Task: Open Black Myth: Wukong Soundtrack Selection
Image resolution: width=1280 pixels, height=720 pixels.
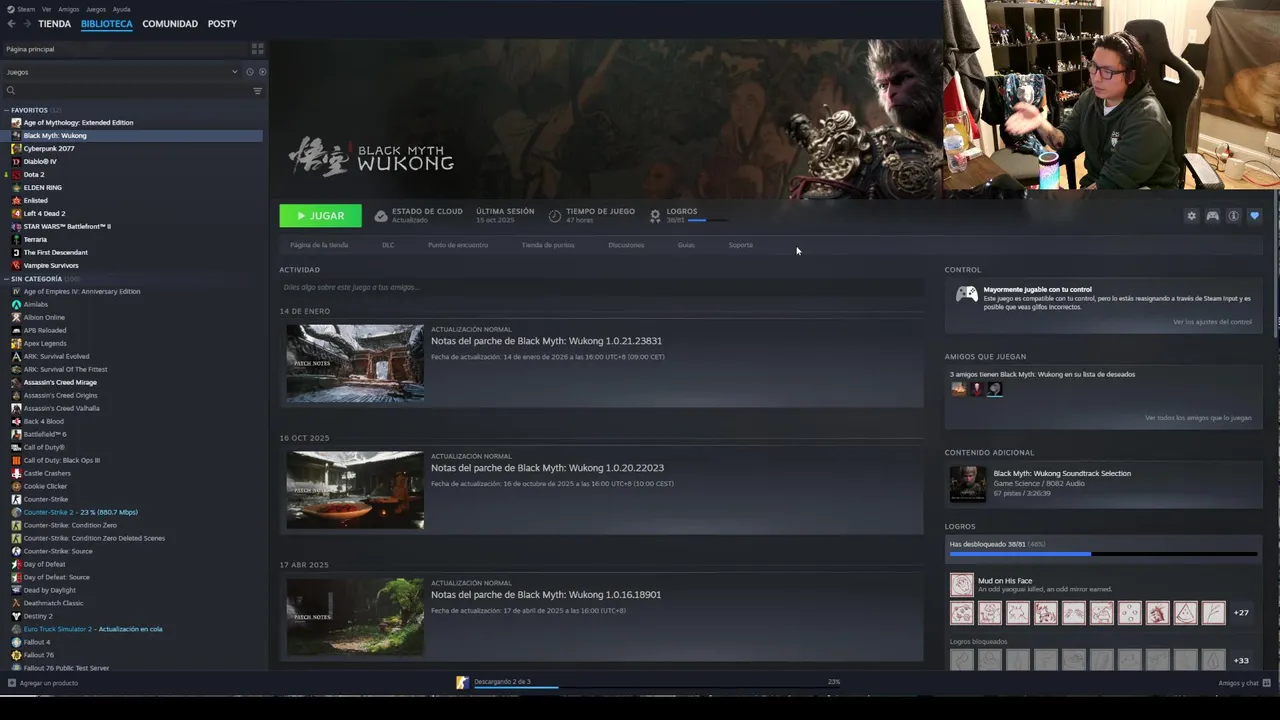Action: point(1062,473)
